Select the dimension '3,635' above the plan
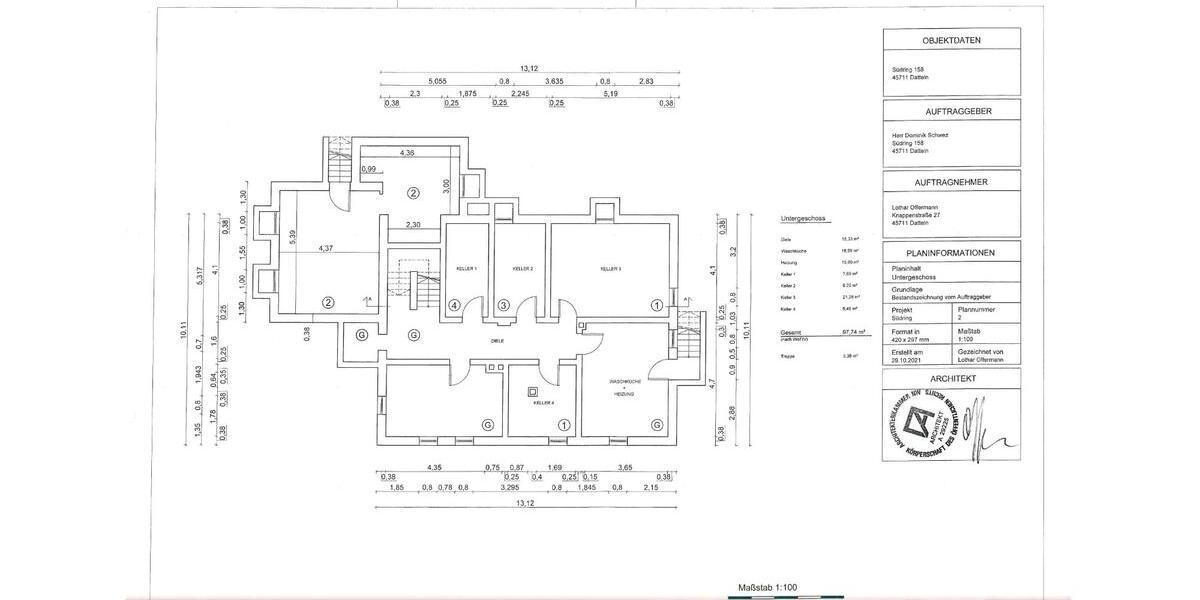 555,80
